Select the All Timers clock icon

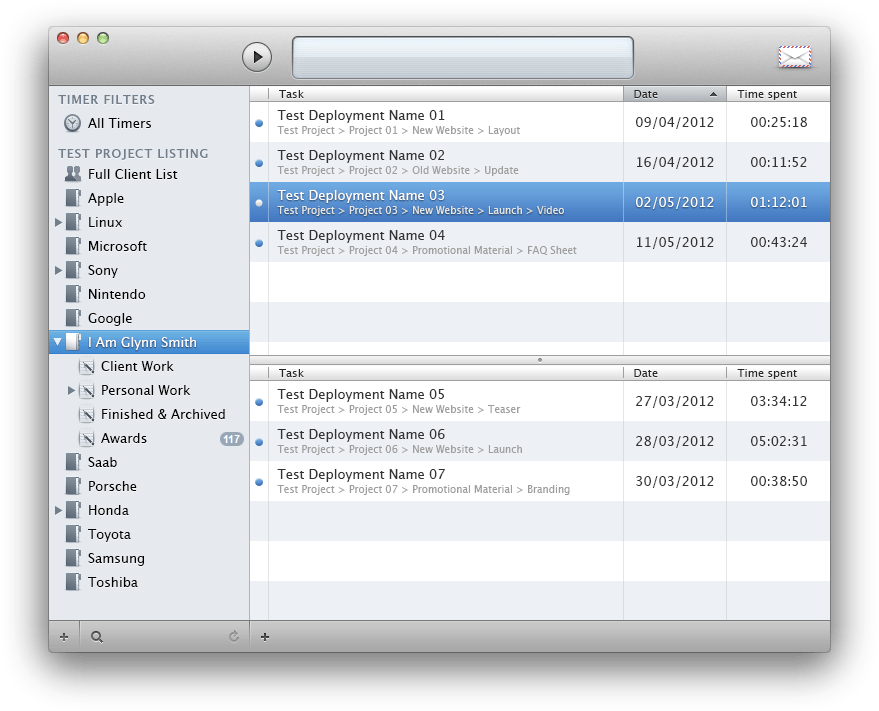pos(73,123)
